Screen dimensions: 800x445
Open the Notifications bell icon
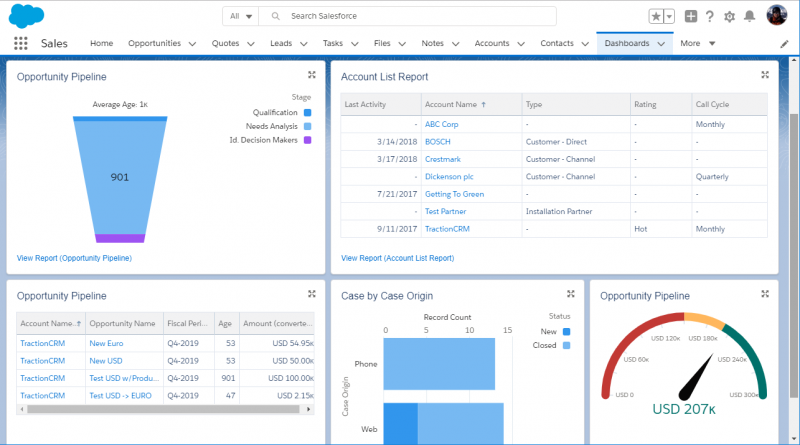(x=749, y=16)
